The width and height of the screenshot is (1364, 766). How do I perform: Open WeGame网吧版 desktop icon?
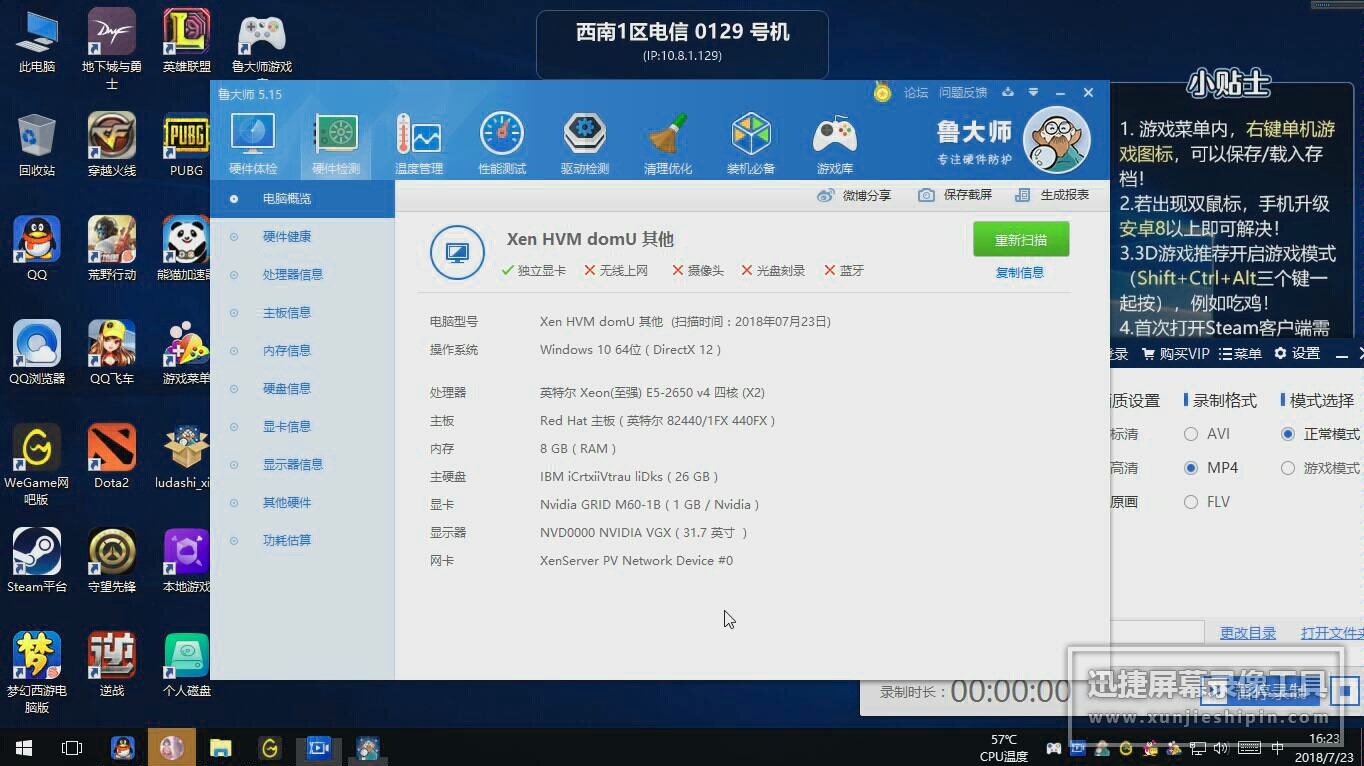pyautogui.click(x=37, y=465)
